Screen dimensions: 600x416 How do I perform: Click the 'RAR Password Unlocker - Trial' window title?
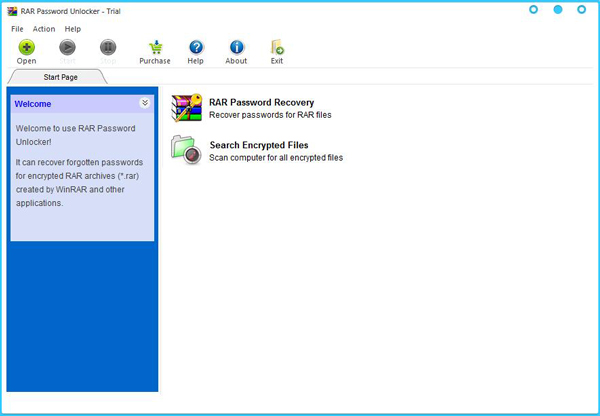pyautogui.click(x=70, y=11)
